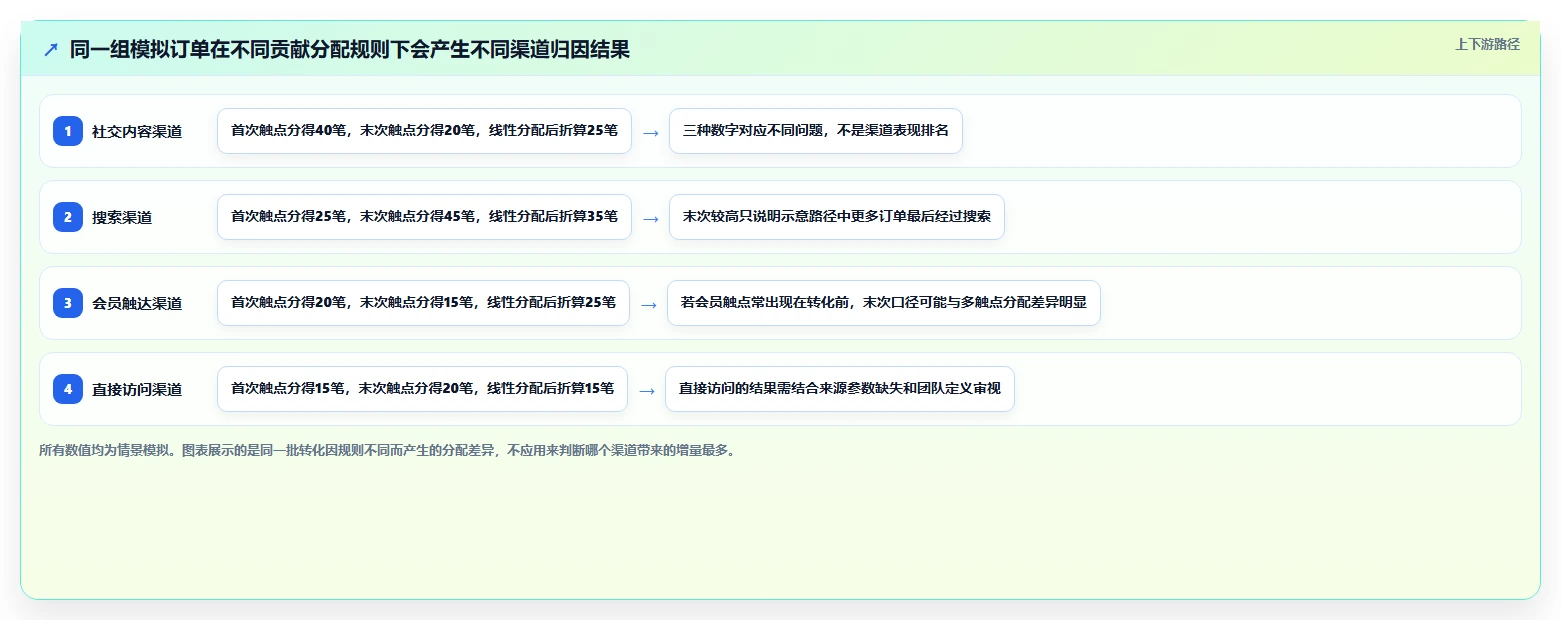Select the number 1 badge for 社交内容渠道

tap(68, 131)
